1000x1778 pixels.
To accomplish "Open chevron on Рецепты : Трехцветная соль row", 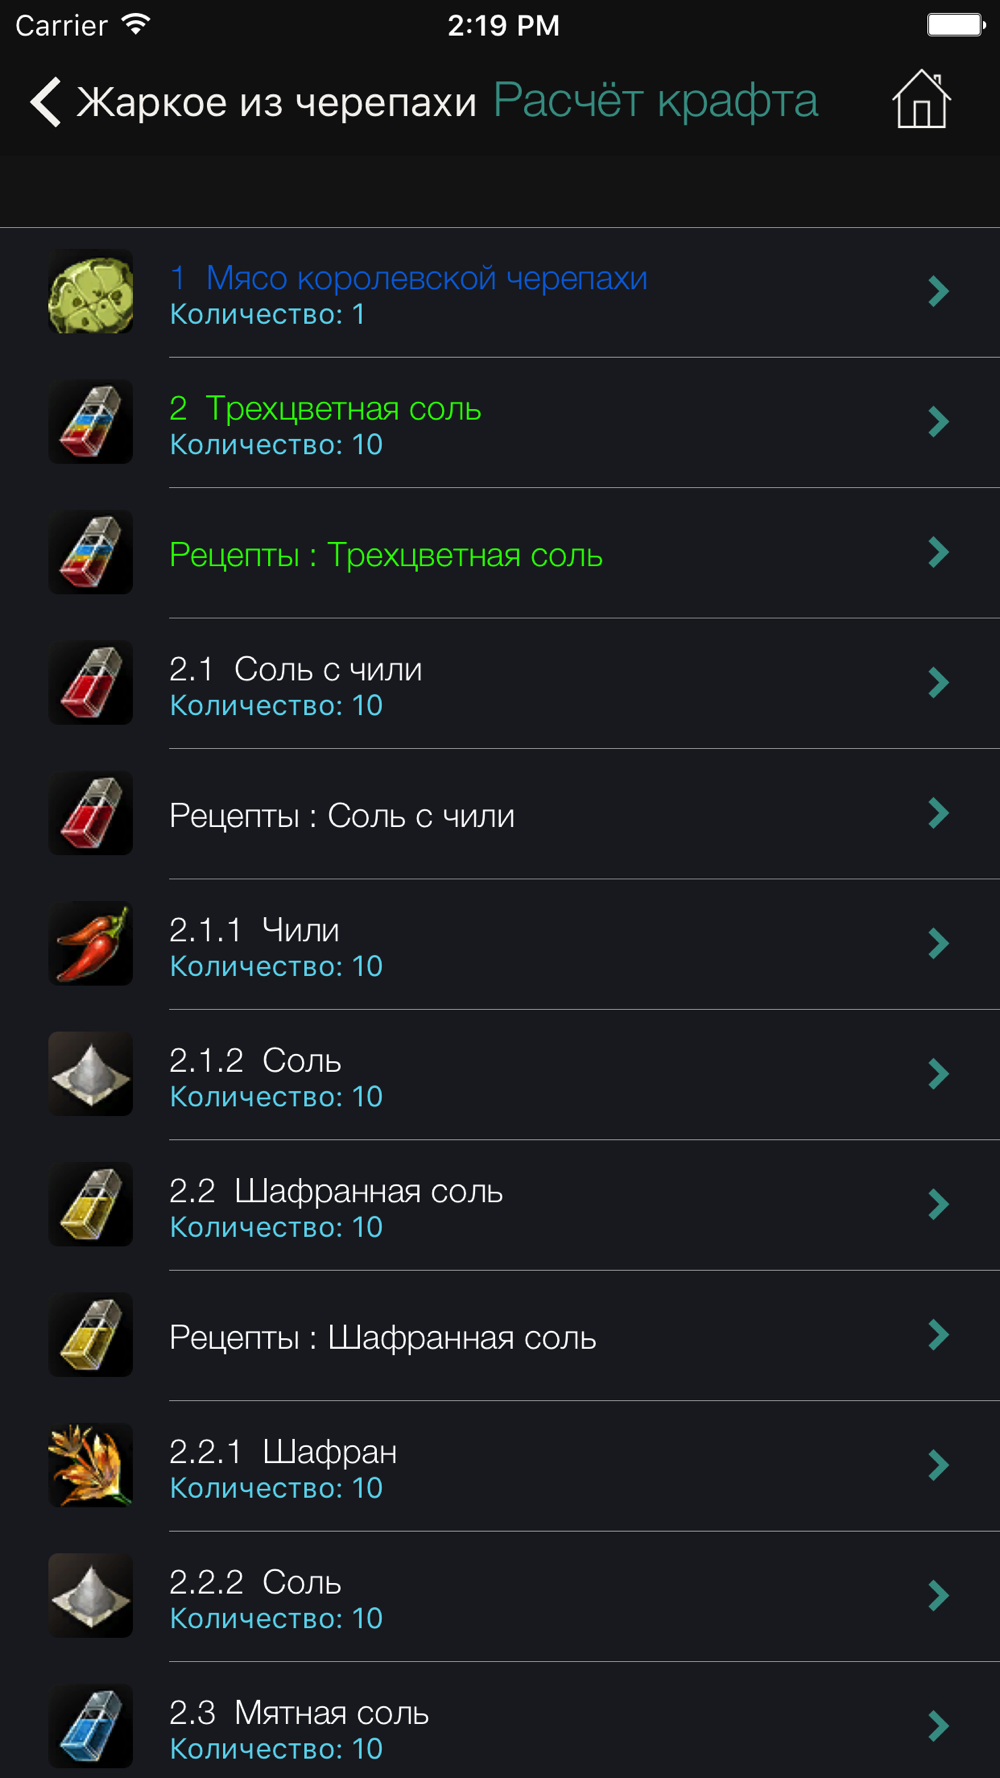I will click(938, 553).
